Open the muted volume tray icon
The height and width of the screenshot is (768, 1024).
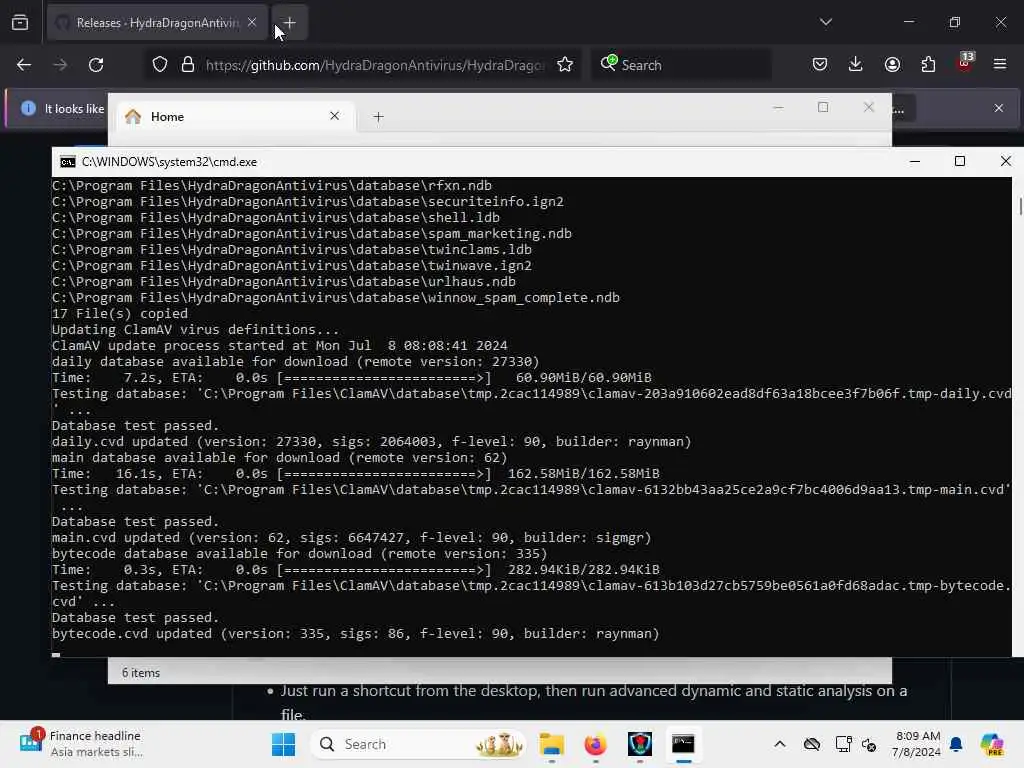pos(869,744)
